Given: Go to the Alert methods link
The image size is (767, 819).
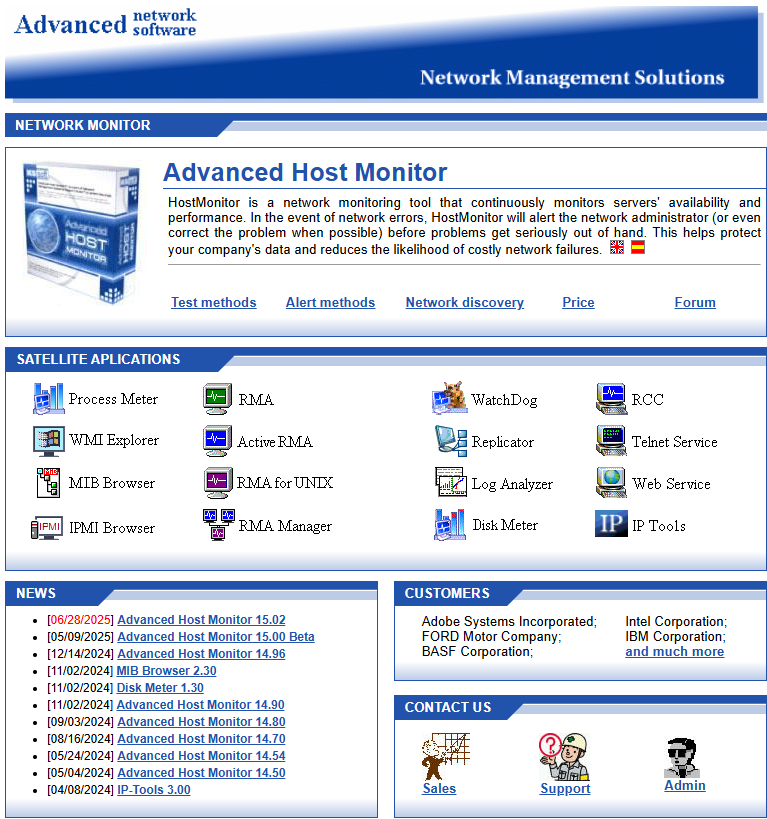Looking at the screenshot, I should point(330,302).
